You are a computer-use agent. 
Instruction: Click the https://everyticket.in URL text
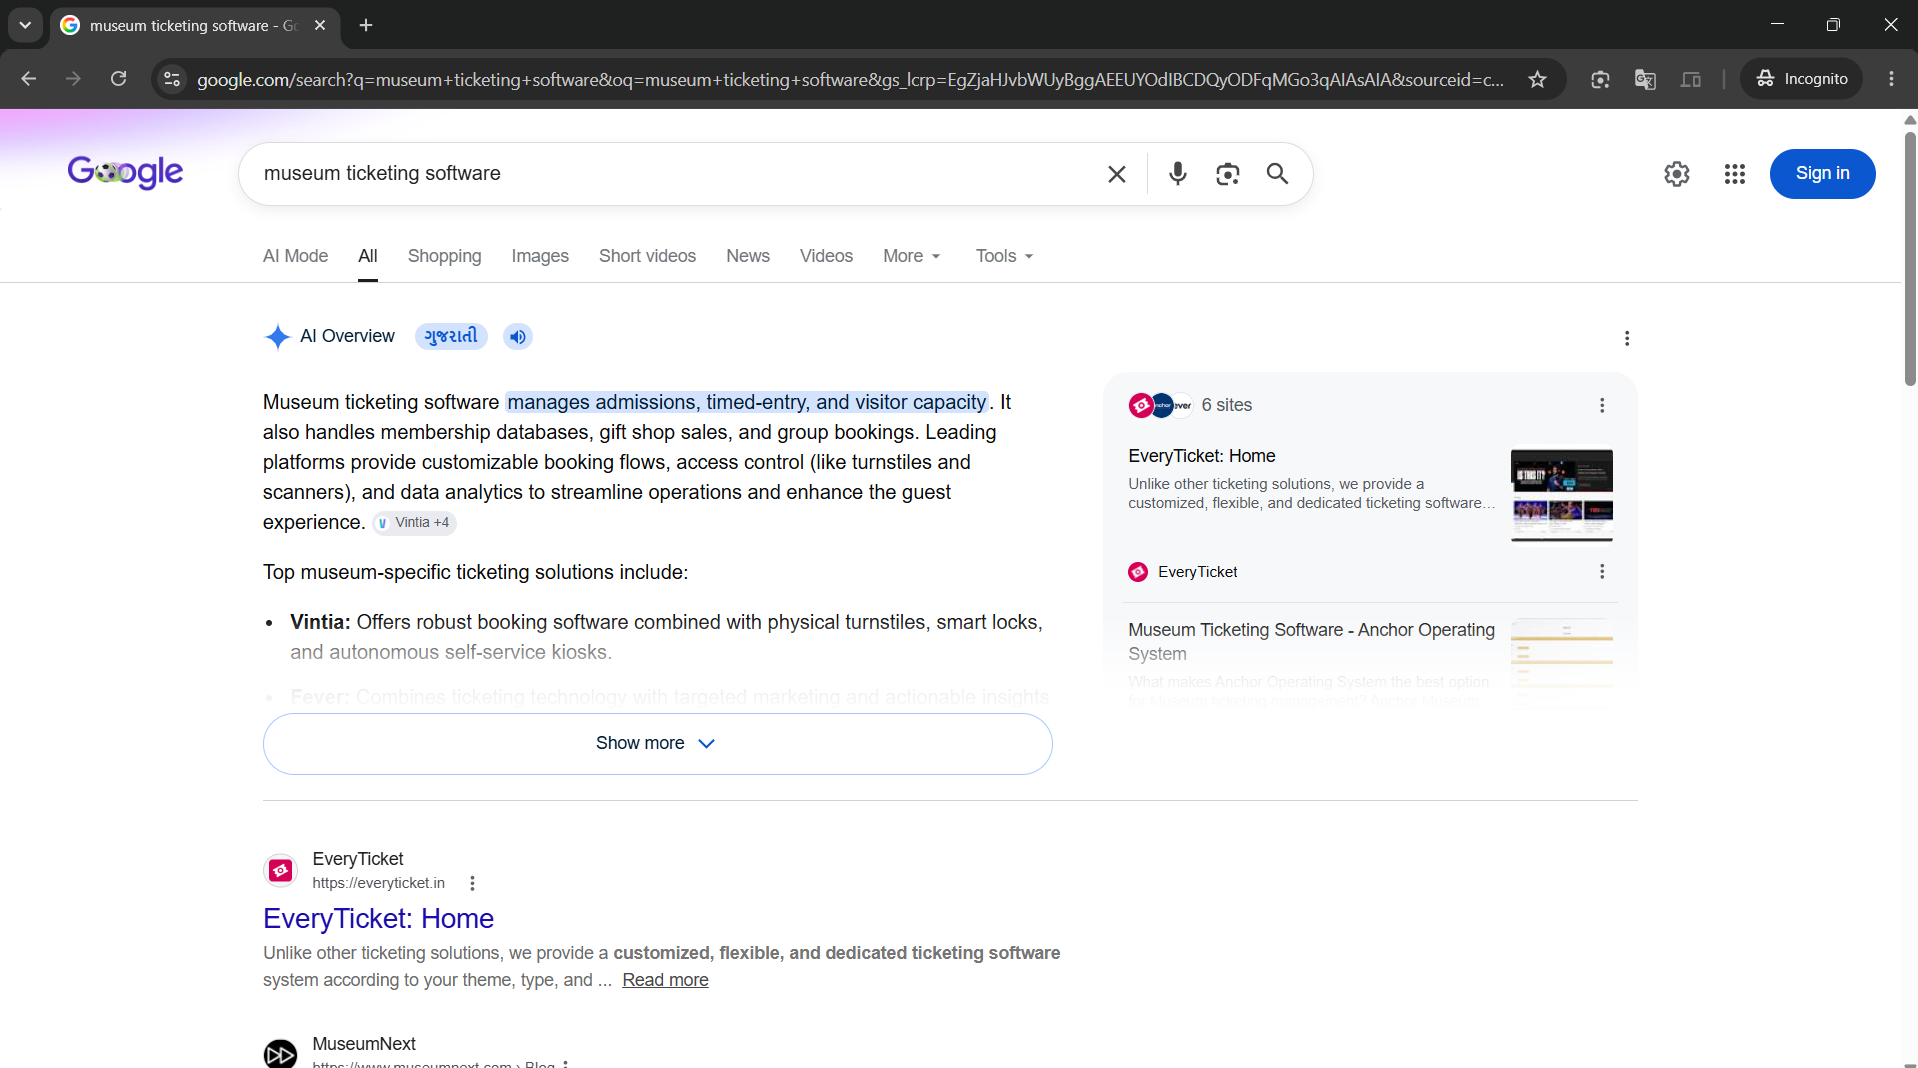tap(378, 883)
